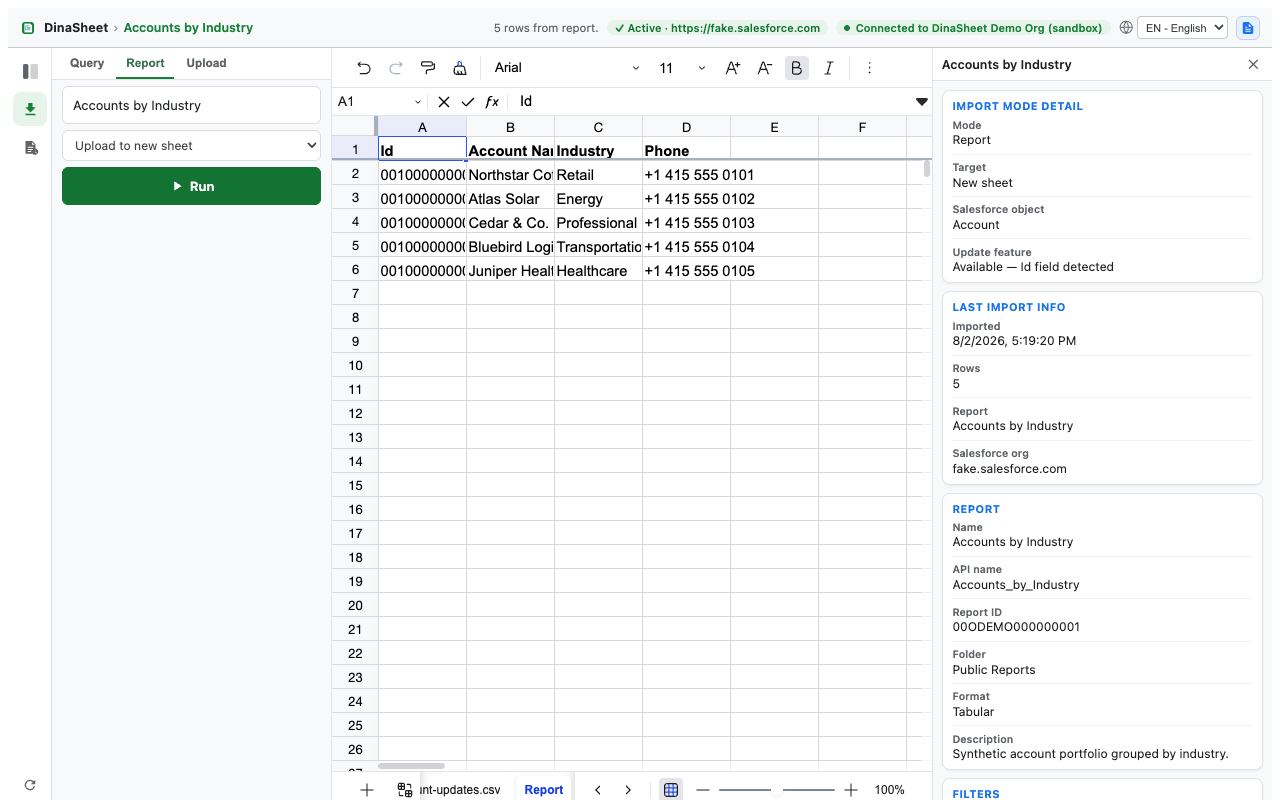Select the paint format roller icon
Viewport: 1280px width, 800px height.
428,68
